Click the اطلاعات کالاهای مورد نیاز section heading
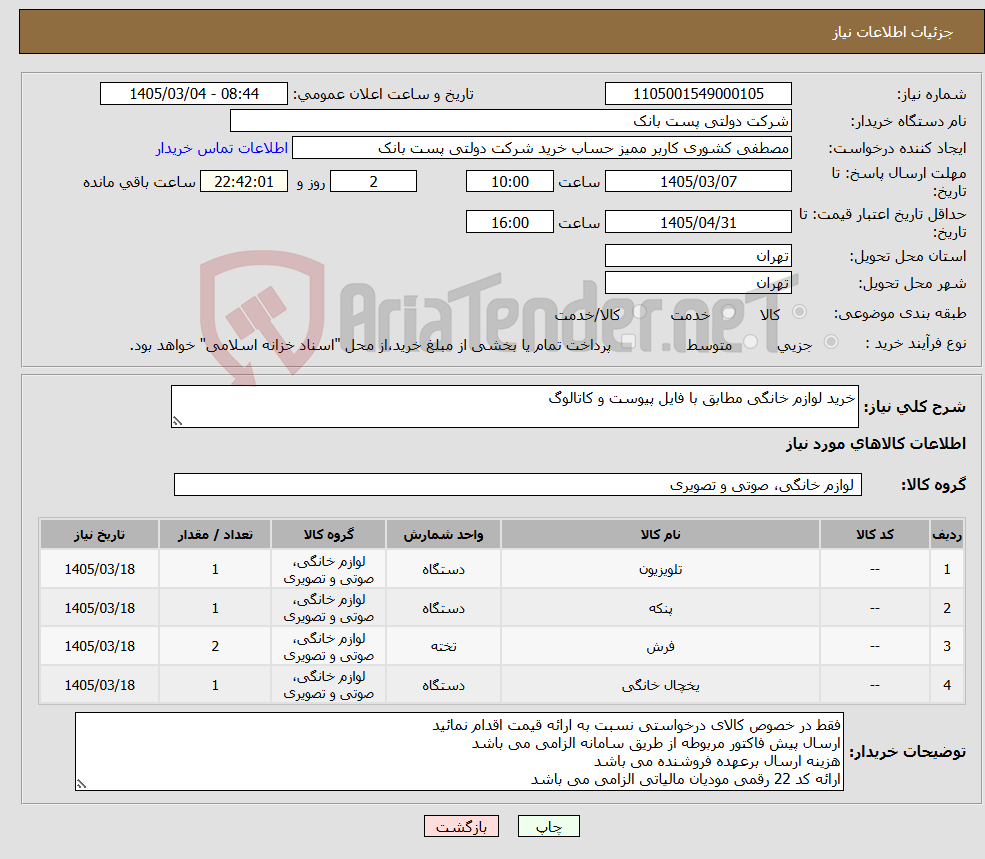Image resolution: width=985 pixels, height=859 pixels. pyautogui.click(x=876, y=444)
